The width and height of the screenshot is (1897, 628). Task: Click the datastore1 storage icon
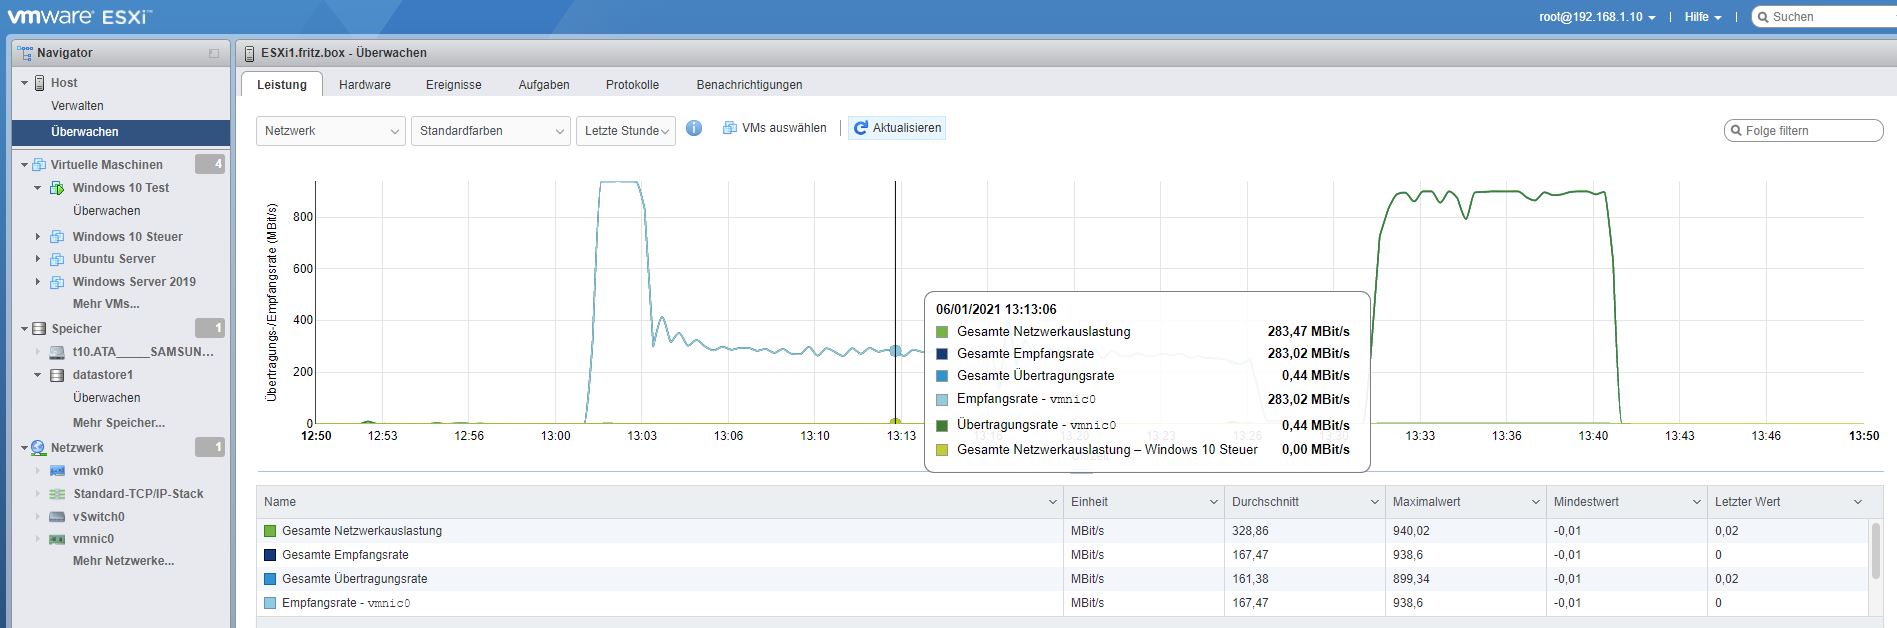click(57, 375)
